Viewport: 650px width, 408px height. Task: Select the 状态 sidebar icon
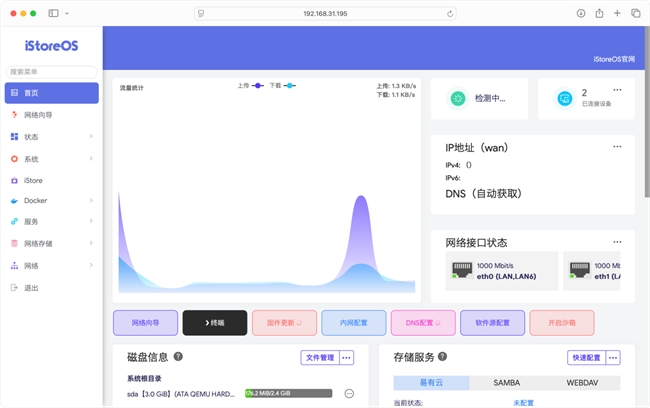click(x=15, y=137)
